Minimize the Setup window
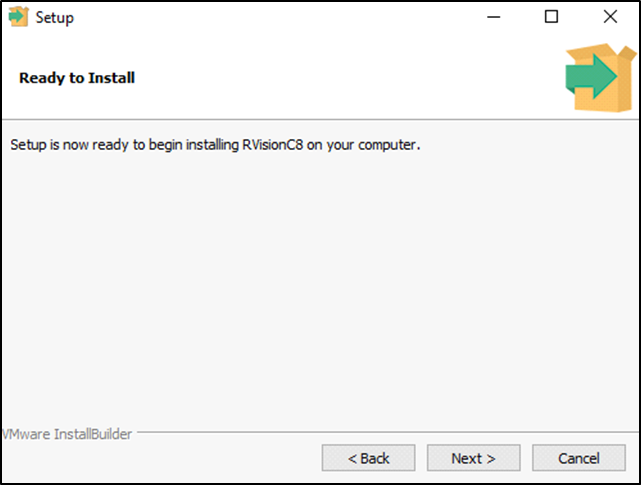 tap(494, 17)
